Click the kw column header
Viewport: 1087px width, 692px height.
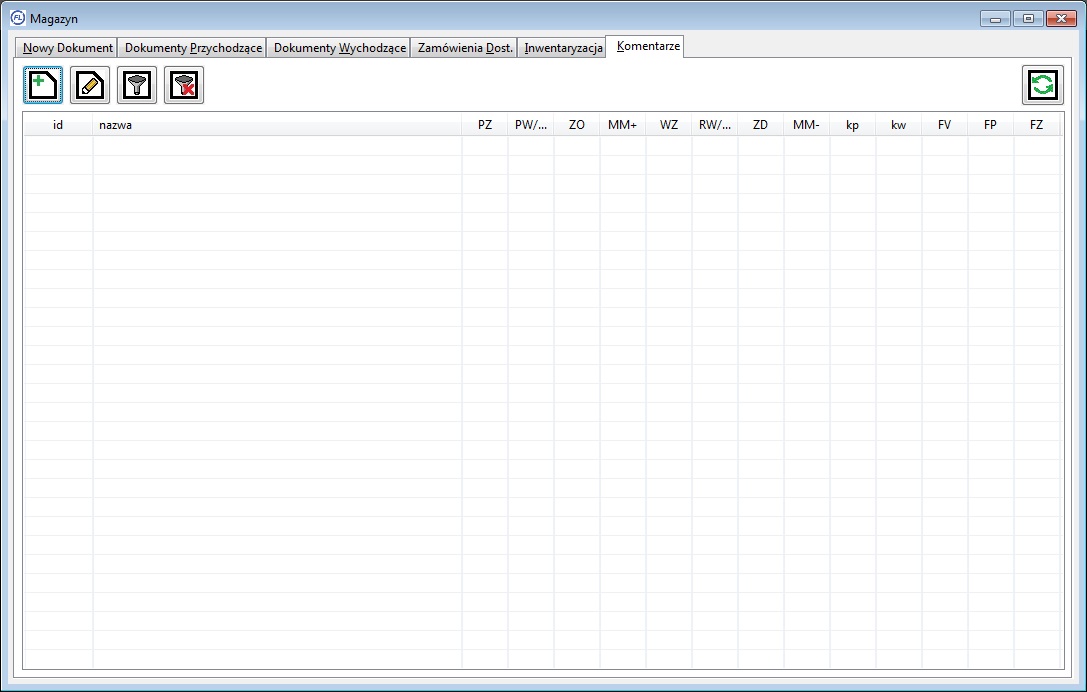coord(898,125)
